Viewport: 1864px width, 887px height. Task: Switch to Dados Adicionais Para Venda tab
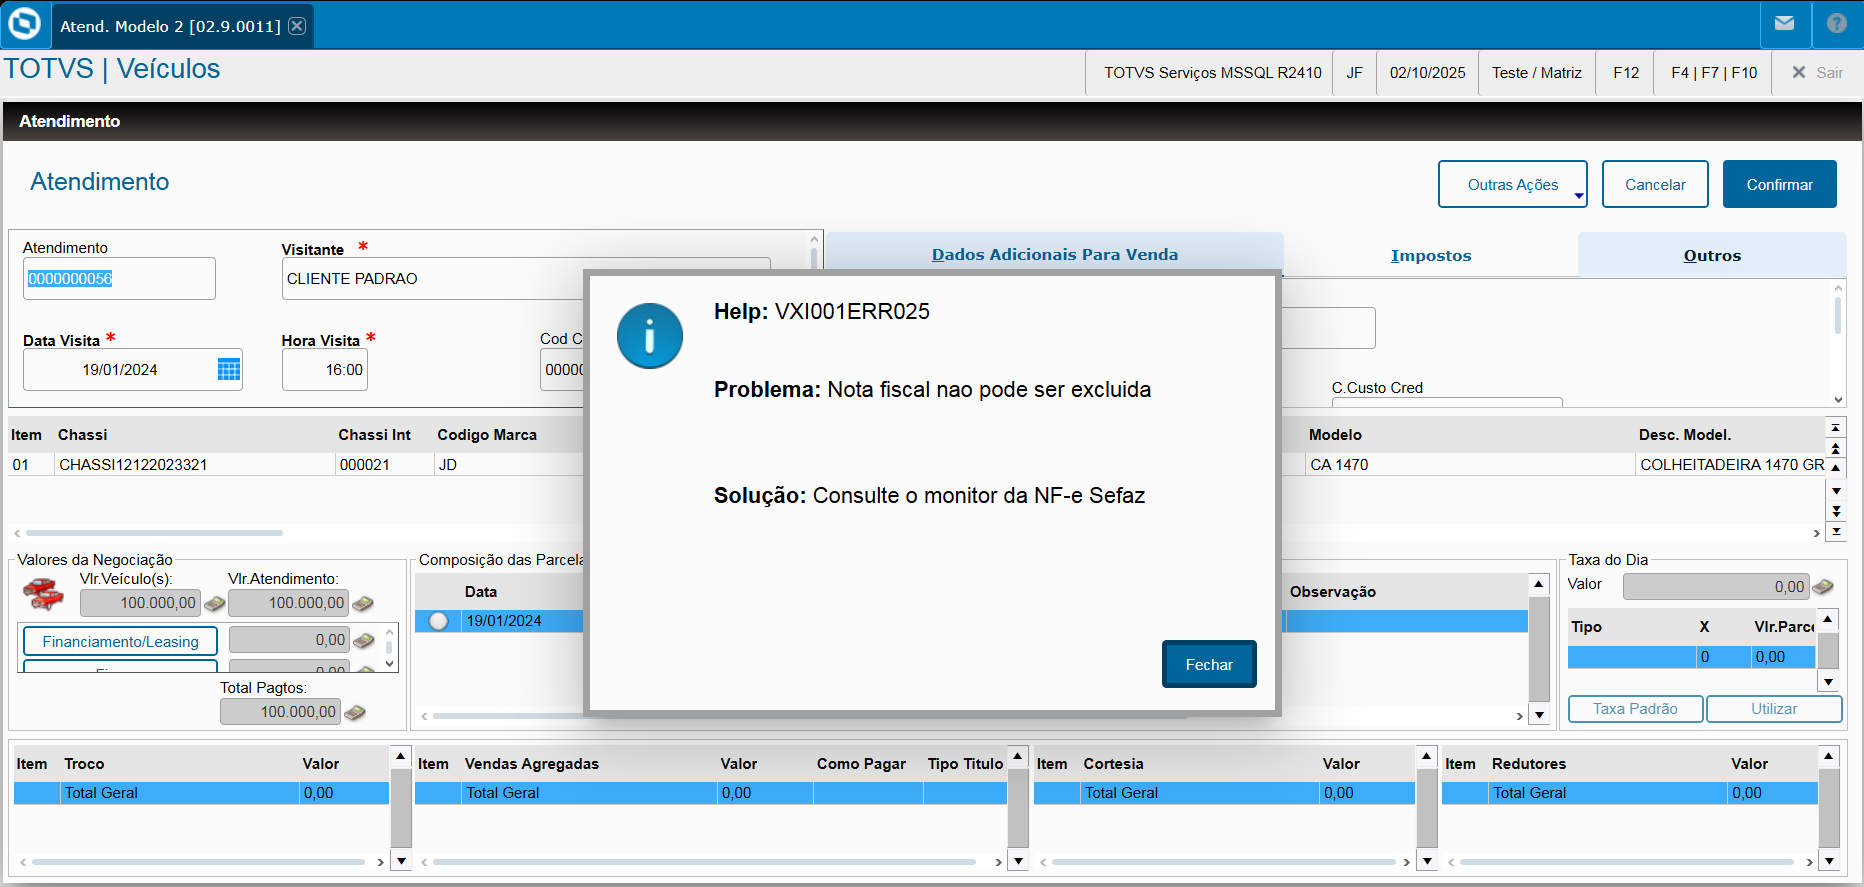[x=1054, y=255]
